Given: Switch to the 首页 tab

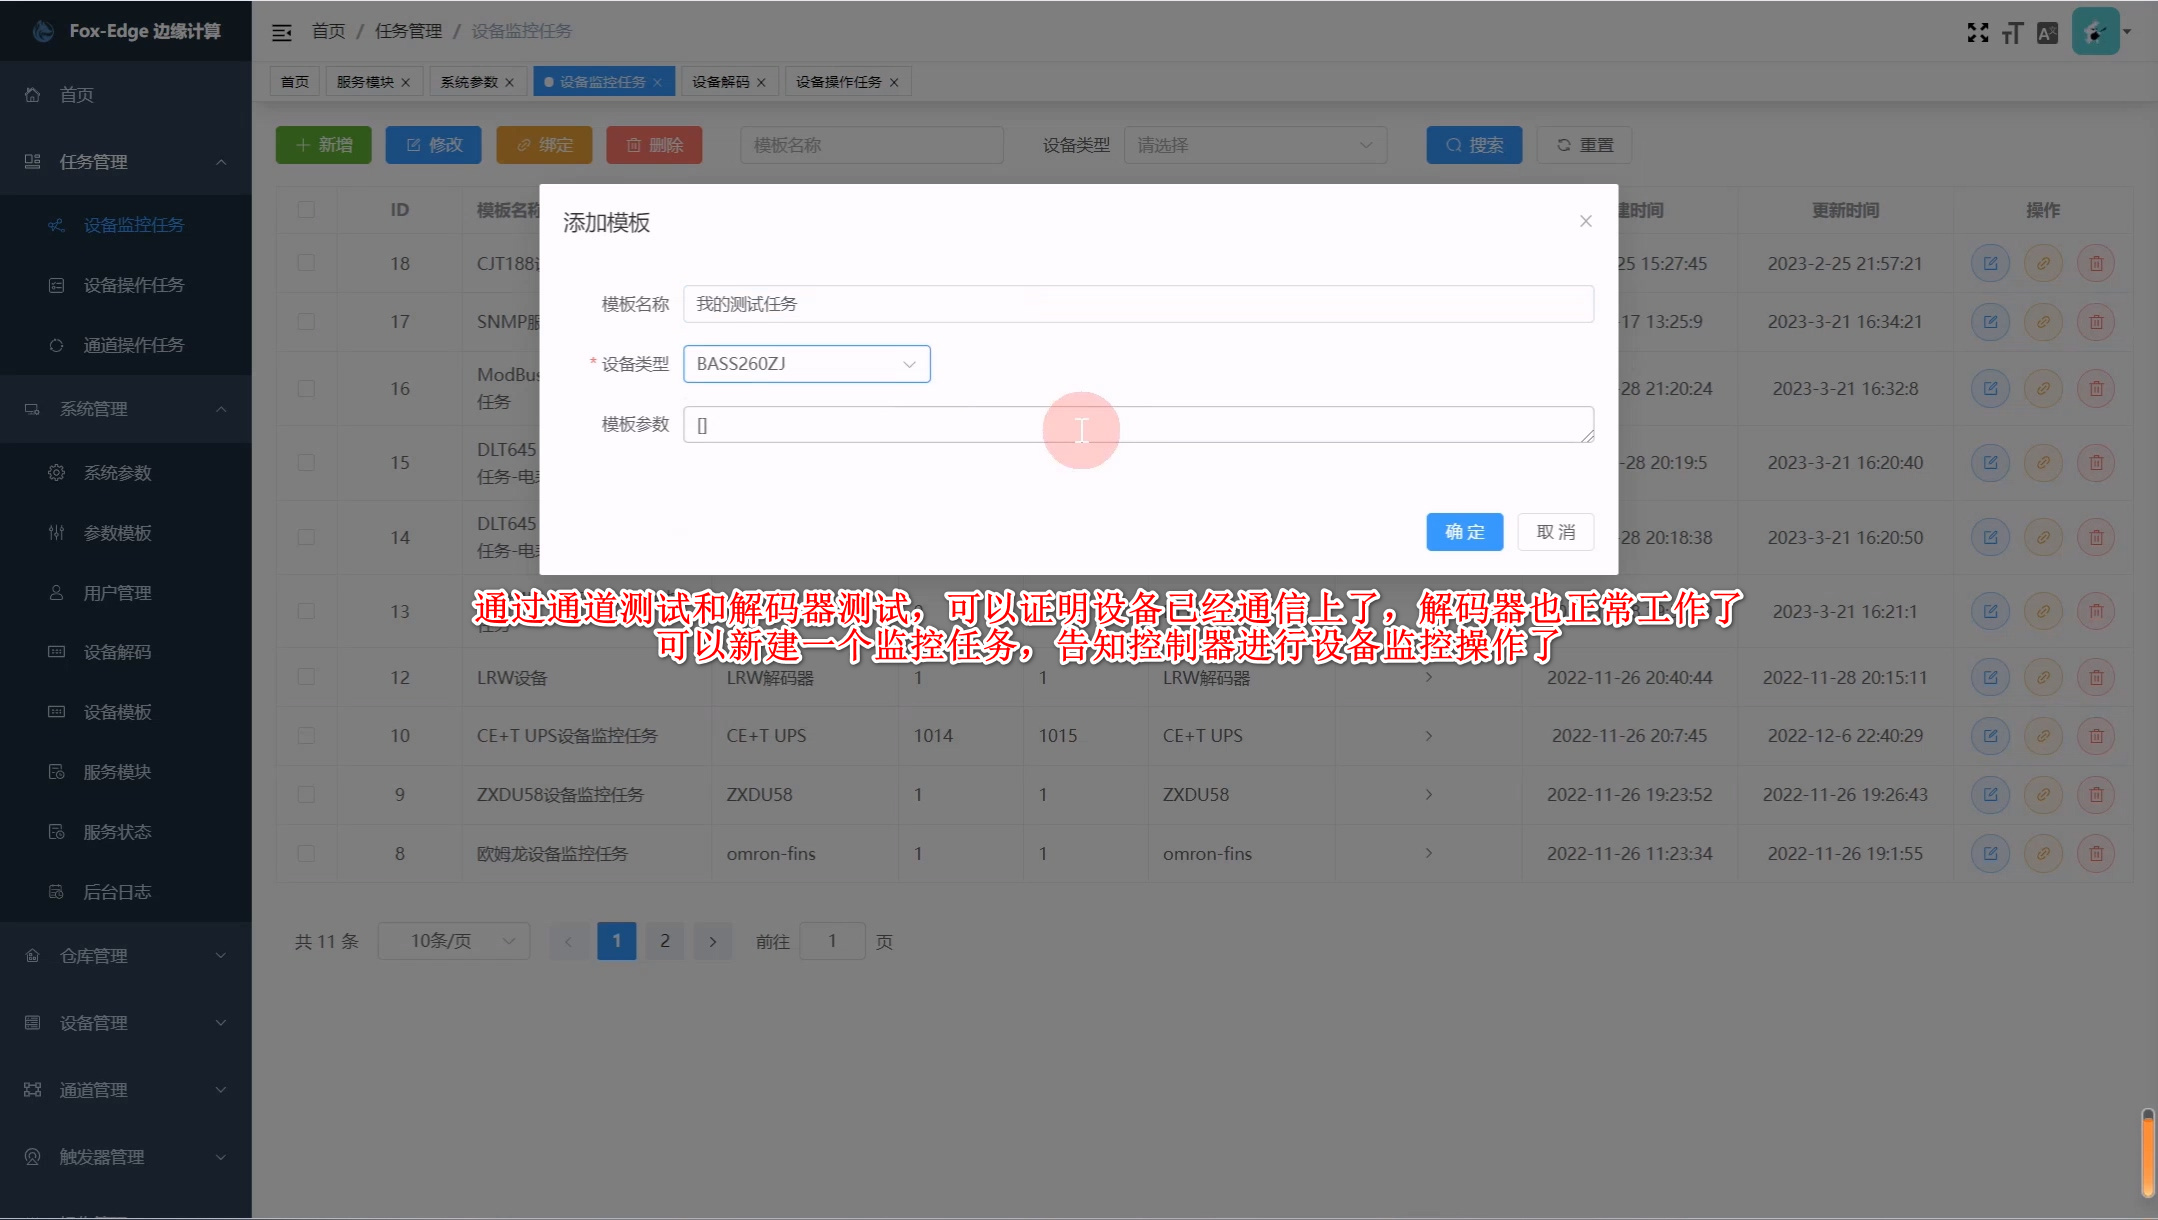Looking at the screenshot, I should click(295, 82).
